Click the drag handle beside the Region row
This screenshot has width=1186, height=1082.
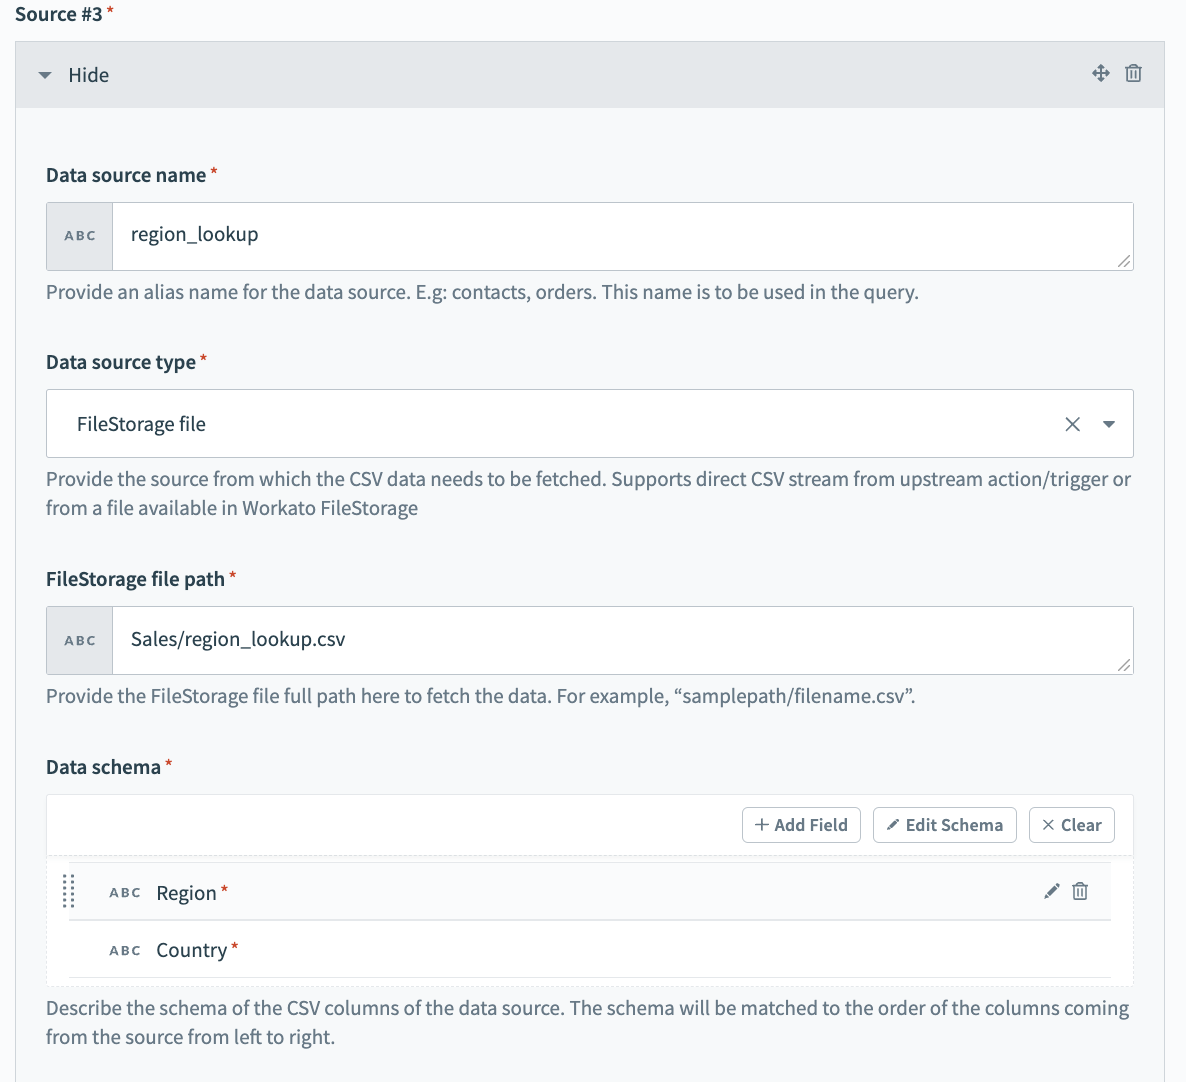(68, 891)
